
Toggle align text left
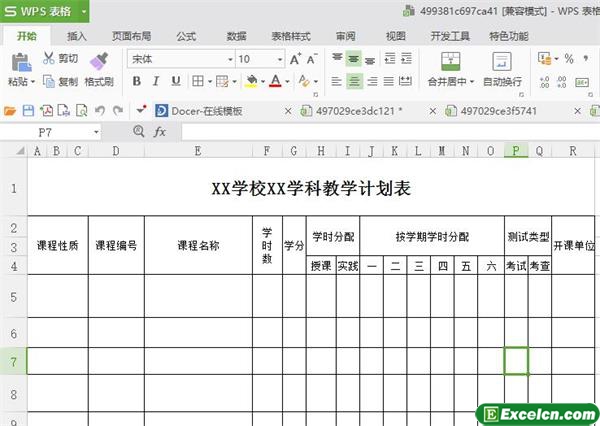click(x=336, y=81)
